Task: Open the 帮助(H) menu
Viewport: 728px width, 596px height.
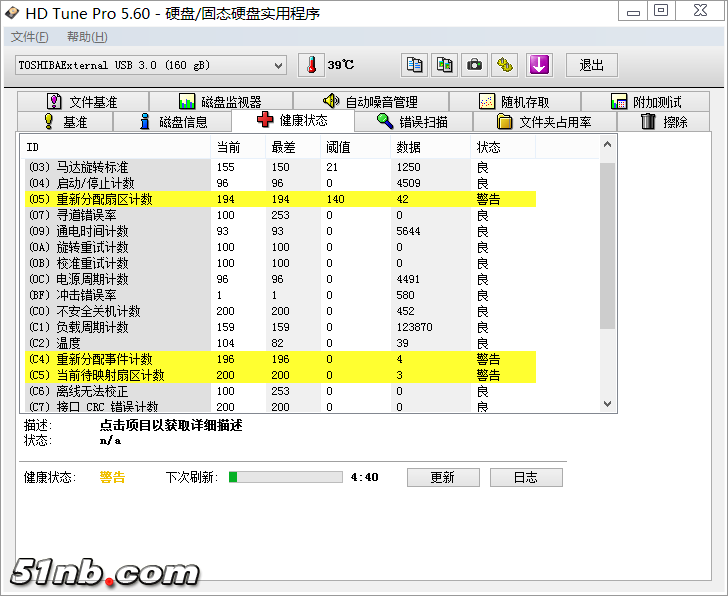Action: [87, 37]
